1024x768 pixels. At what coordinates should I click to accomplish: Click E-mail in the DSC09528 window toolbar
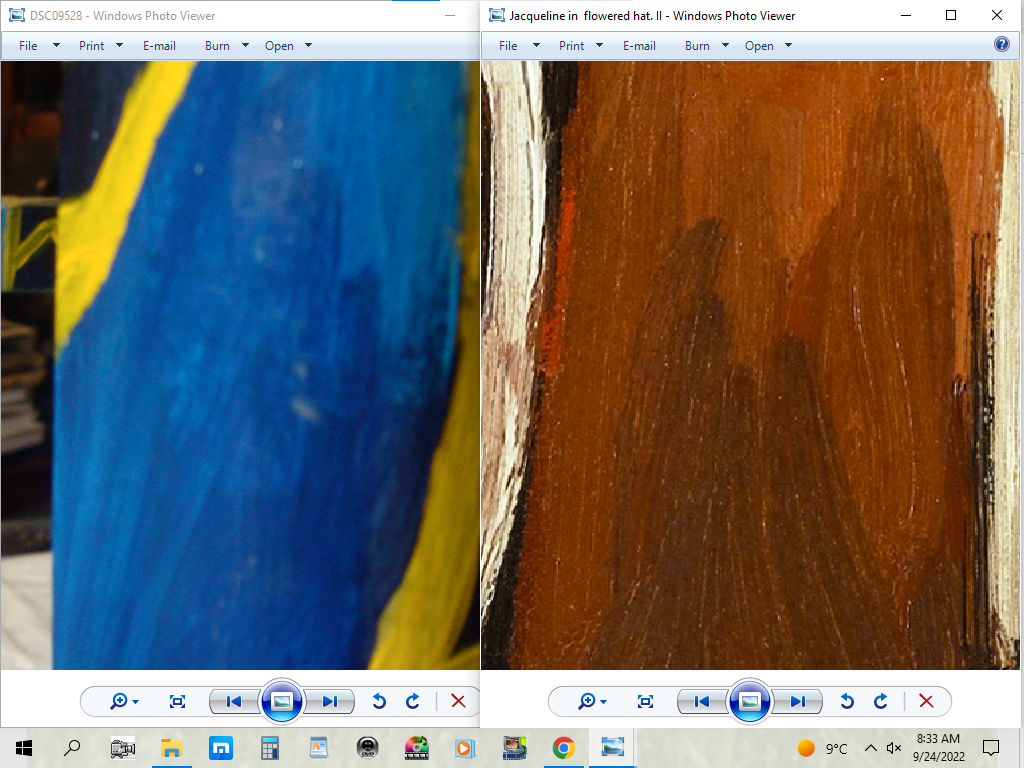(x=159, y=45)
